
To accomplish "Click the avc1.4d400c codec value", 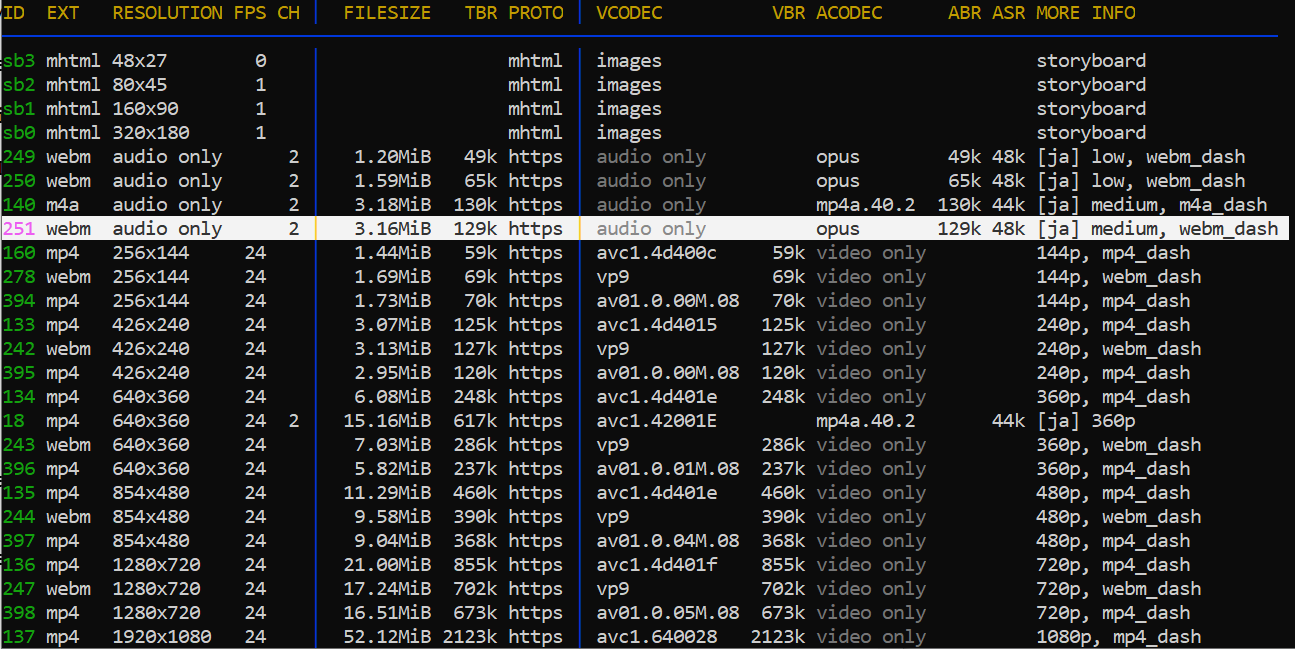I will click(x=657, y=253).
